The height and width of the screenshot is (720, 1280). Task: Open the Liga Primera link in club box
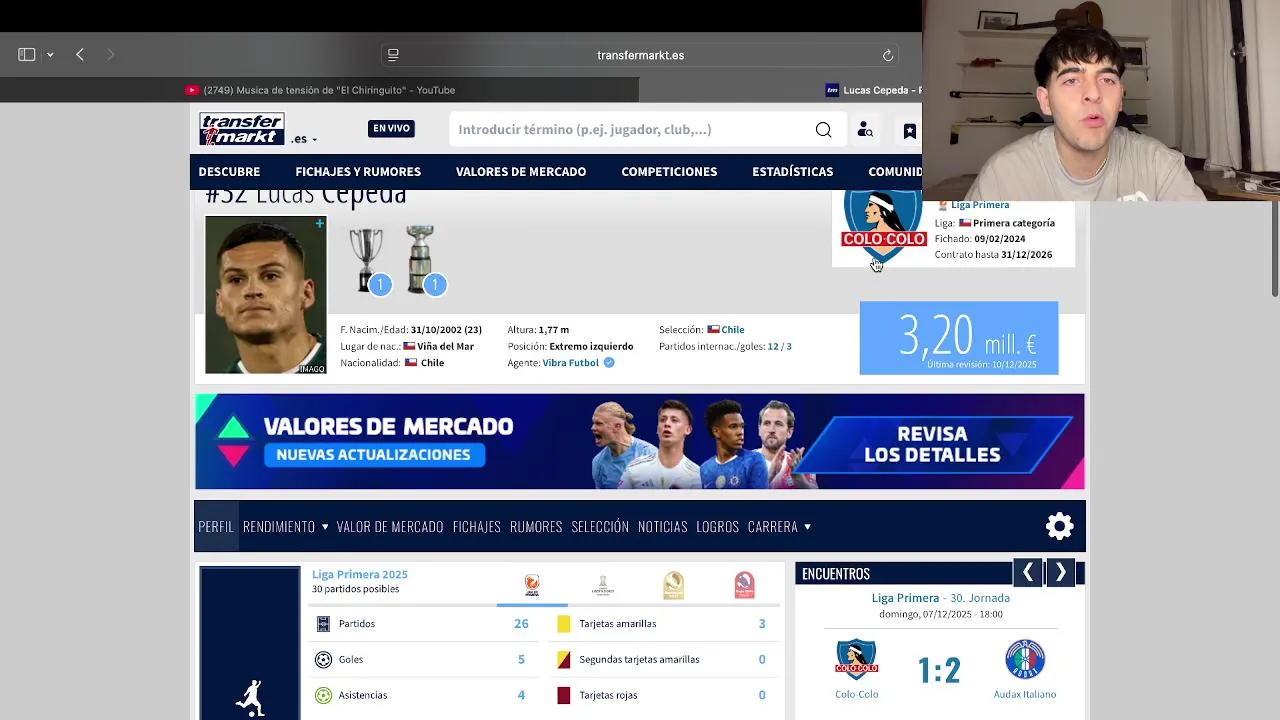point(980,205)
